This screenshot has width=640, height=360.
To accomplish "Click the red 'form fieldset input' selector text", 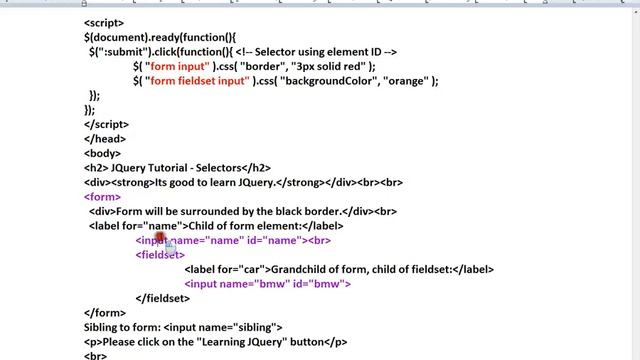I will [x=200, y=81].
